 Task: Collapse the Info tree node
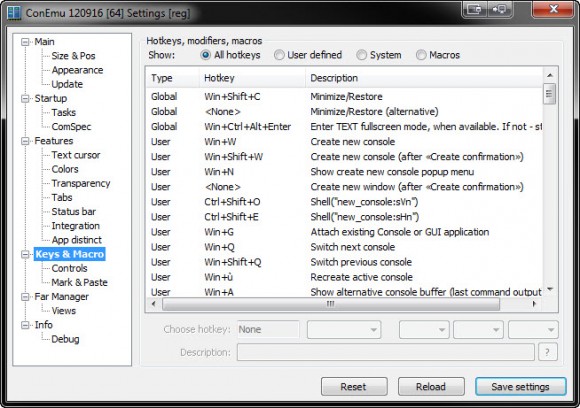click(25, 325)
